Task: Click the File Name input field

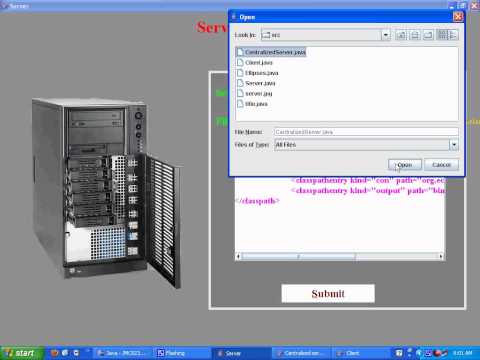Action: [366, 132]
